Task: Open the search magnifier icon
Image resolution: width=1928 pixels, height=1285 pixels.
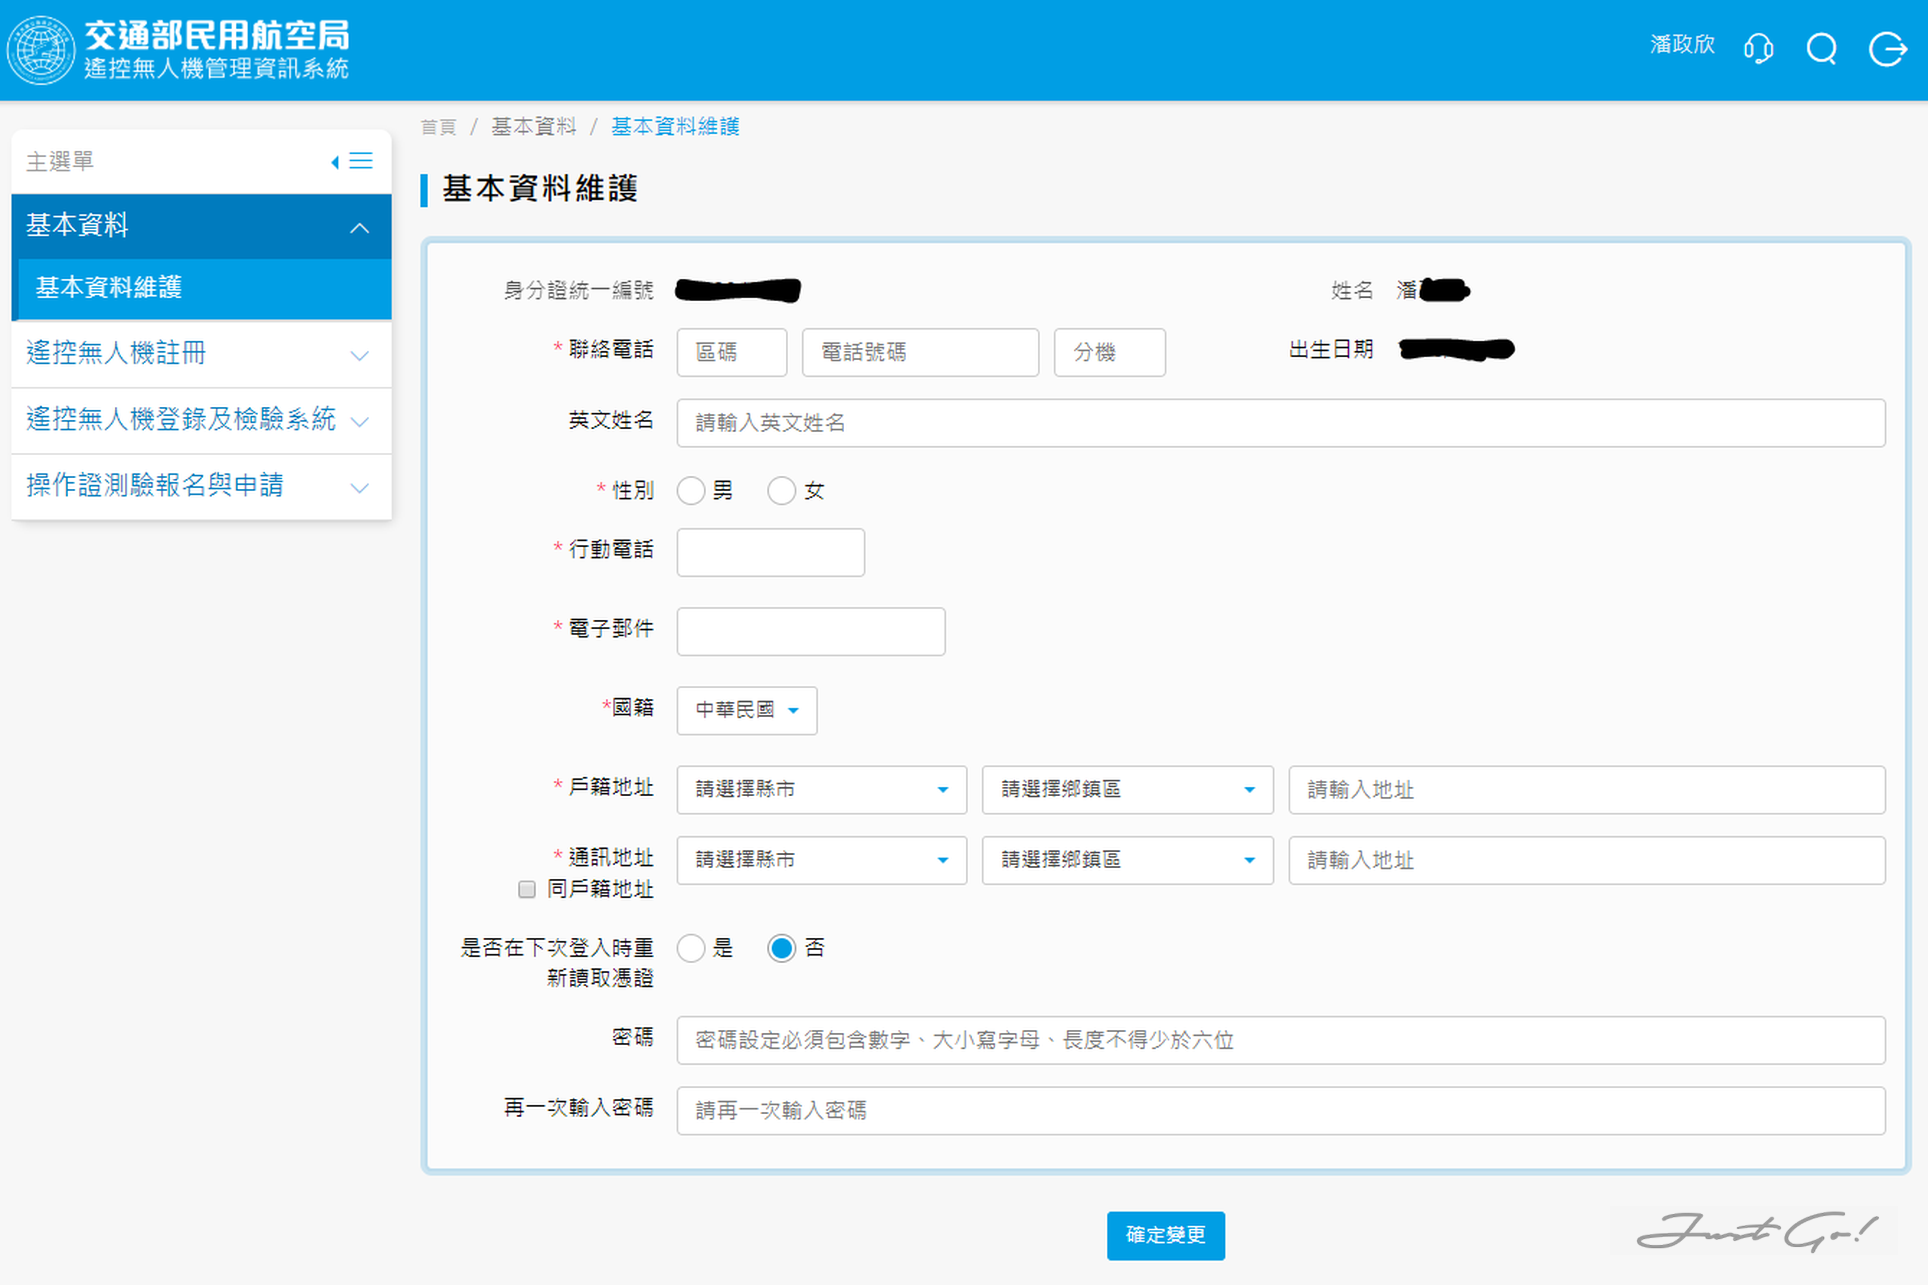Action: 1822,48
